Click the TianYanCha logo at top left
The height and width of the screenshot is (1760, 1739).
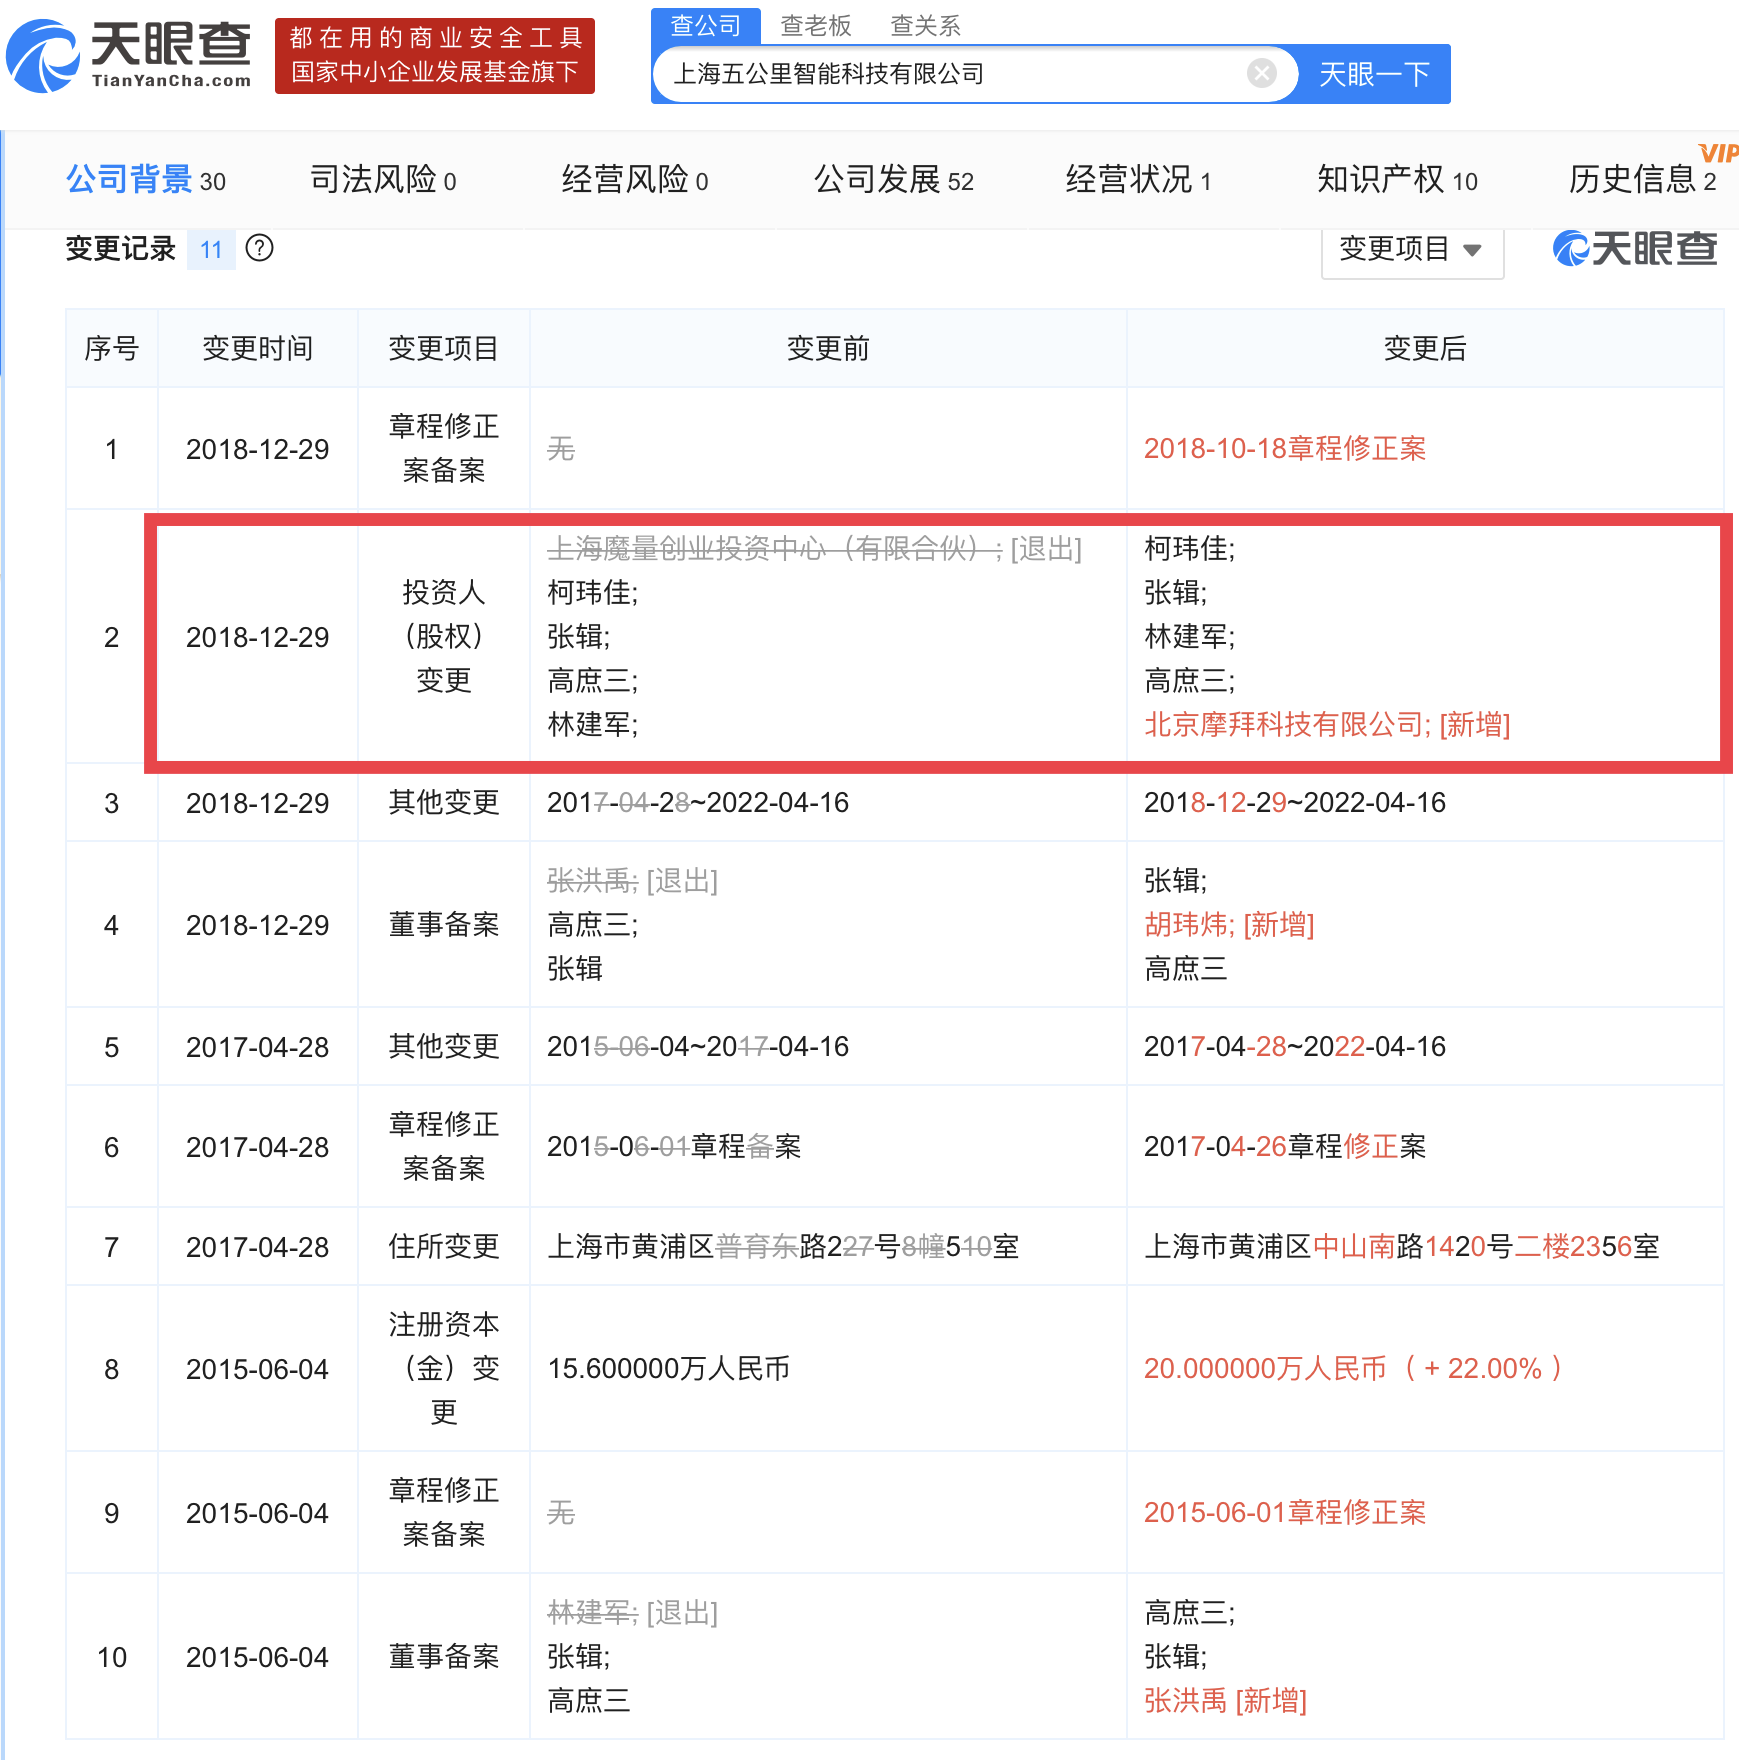point(129,56)
